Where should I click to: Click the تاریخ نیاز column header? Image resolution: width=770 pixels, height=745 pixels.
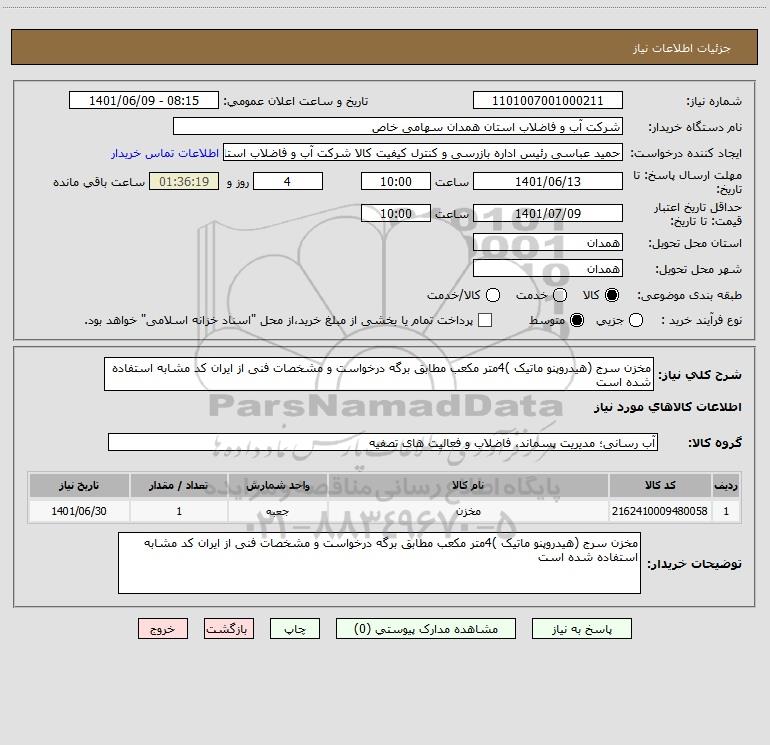(x=79, y=485)
